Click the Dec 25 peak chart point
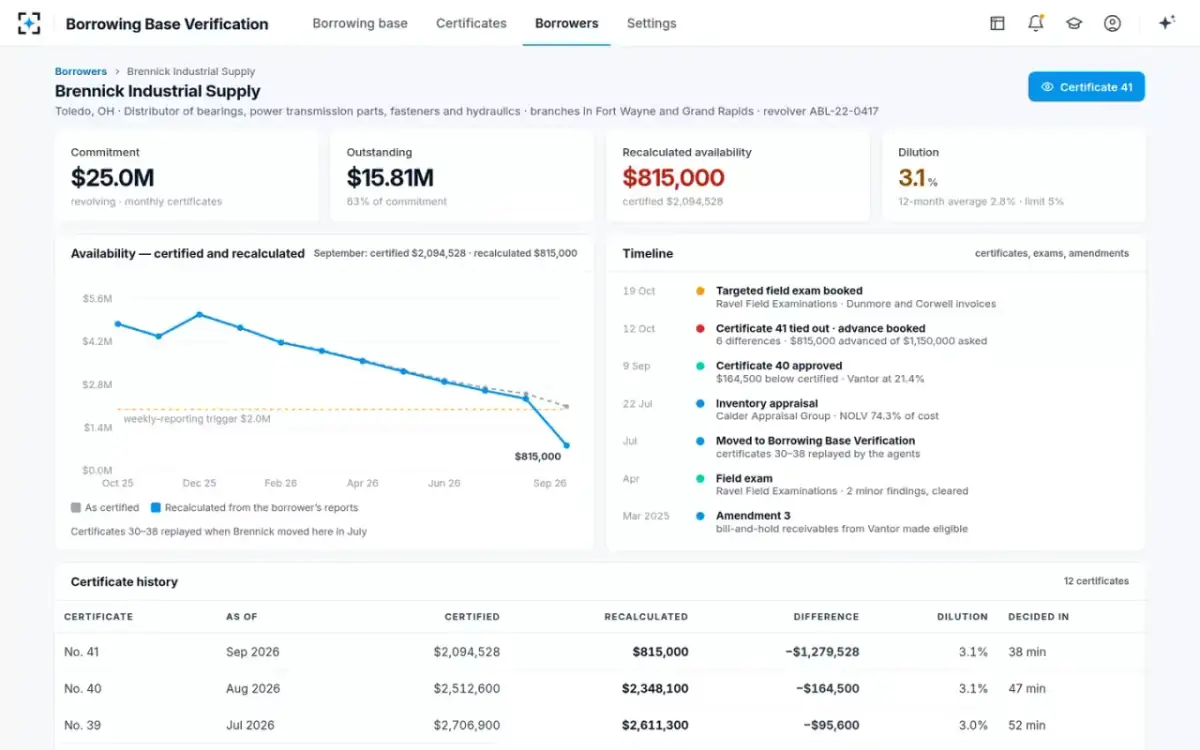This screenshot has width=1200, height=750. click(199, 314)
